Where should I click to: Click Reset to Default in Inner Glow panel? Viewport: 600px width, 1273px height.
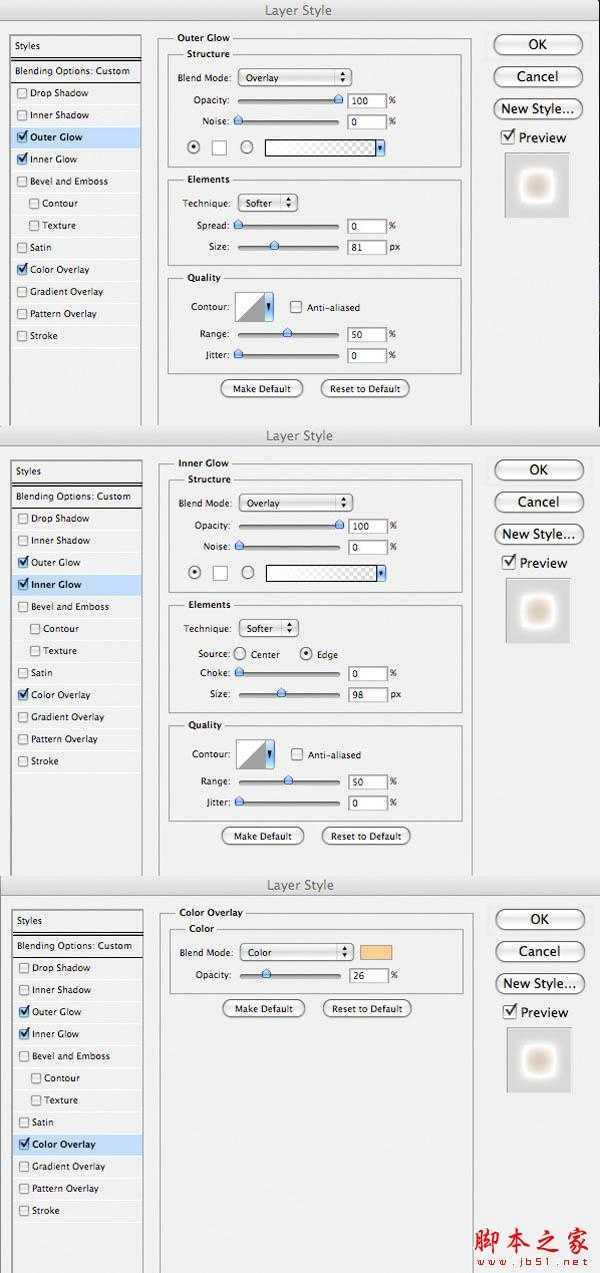tap(366, 836)
